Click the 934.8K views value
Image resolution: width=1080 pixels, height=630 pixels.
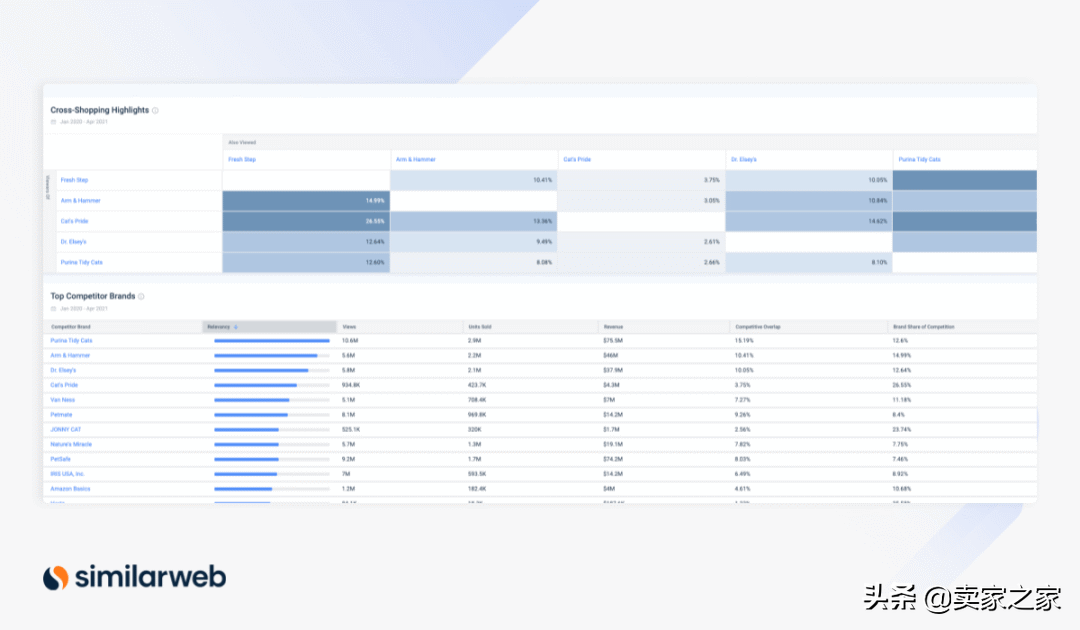click(351, 386)
